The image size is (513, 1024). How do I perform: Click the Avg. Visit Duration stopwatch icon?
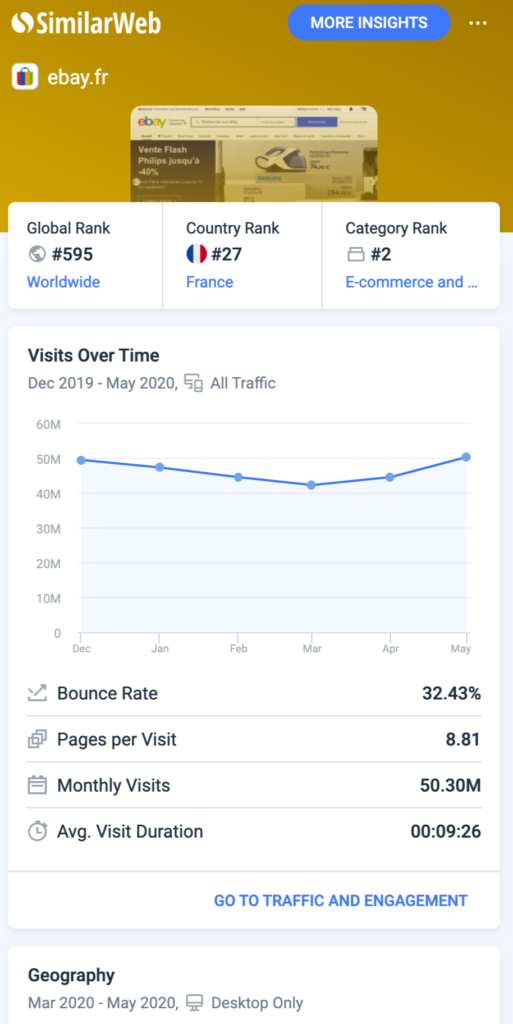pos(37,831)
